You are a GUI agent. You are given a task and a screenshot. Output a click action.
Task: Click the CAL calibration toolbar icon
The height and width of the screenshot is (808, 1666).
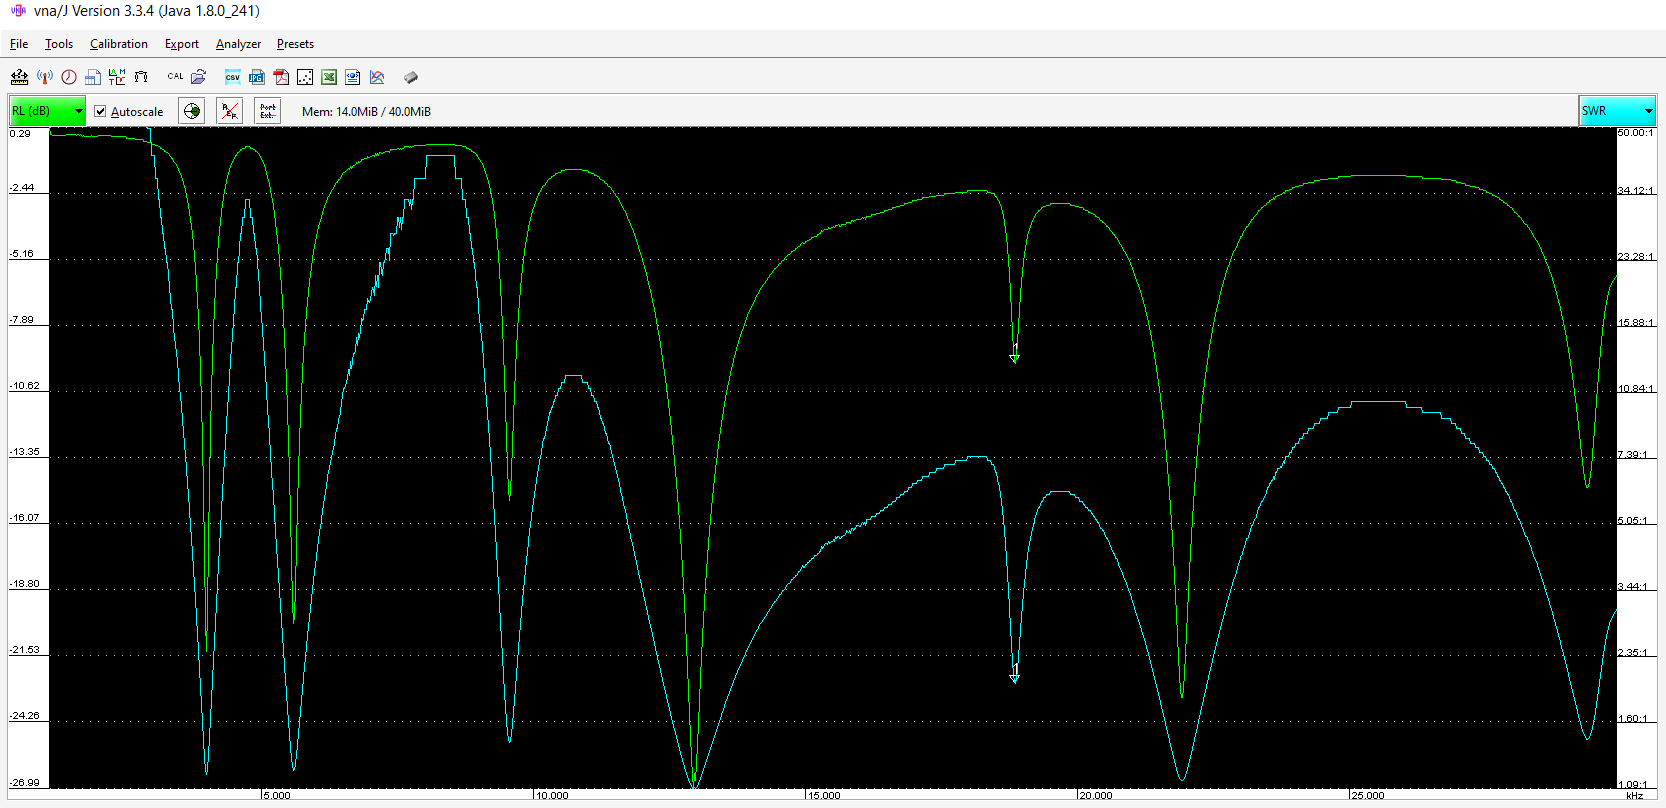(175, 77)
